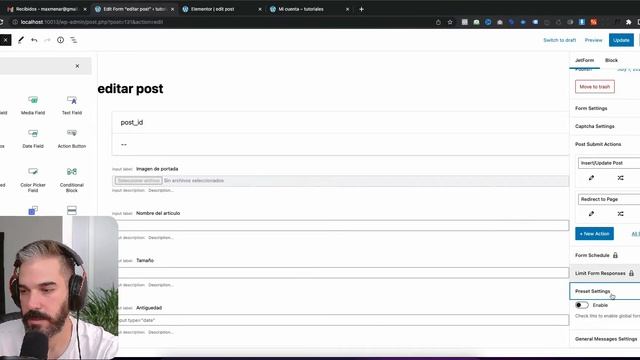Click the orange extension icon in browser toolbar
The image size is (640, 360).
point(593,22)
